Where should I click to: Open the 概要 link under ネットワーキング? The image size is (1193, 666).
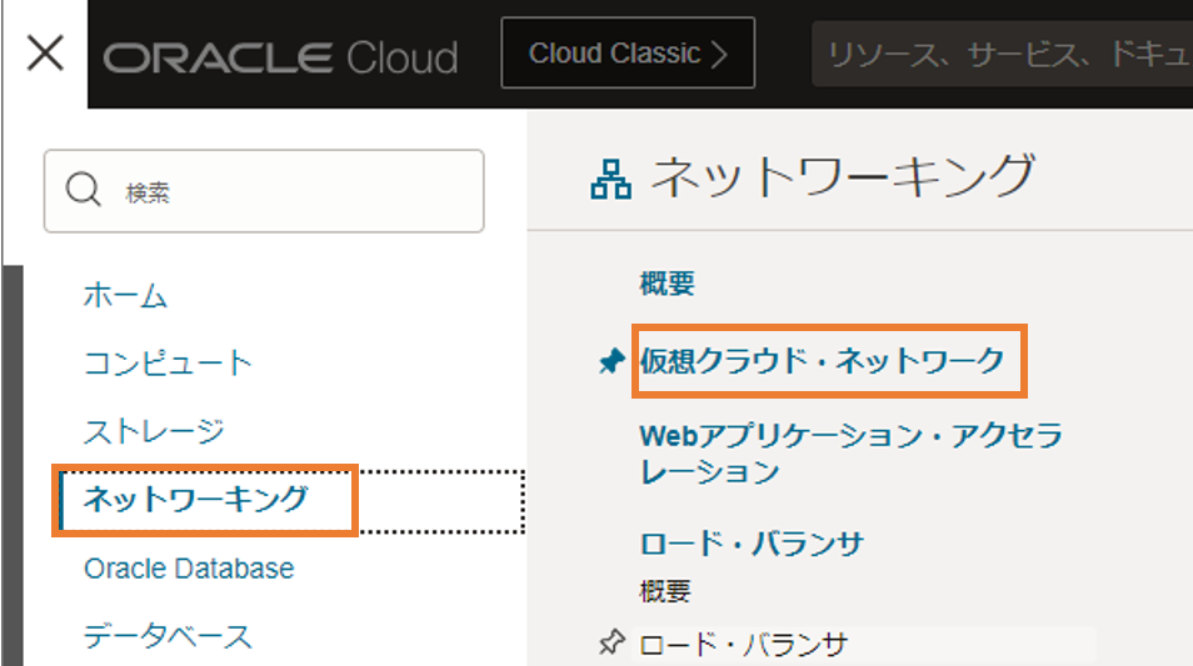(666, 285)
